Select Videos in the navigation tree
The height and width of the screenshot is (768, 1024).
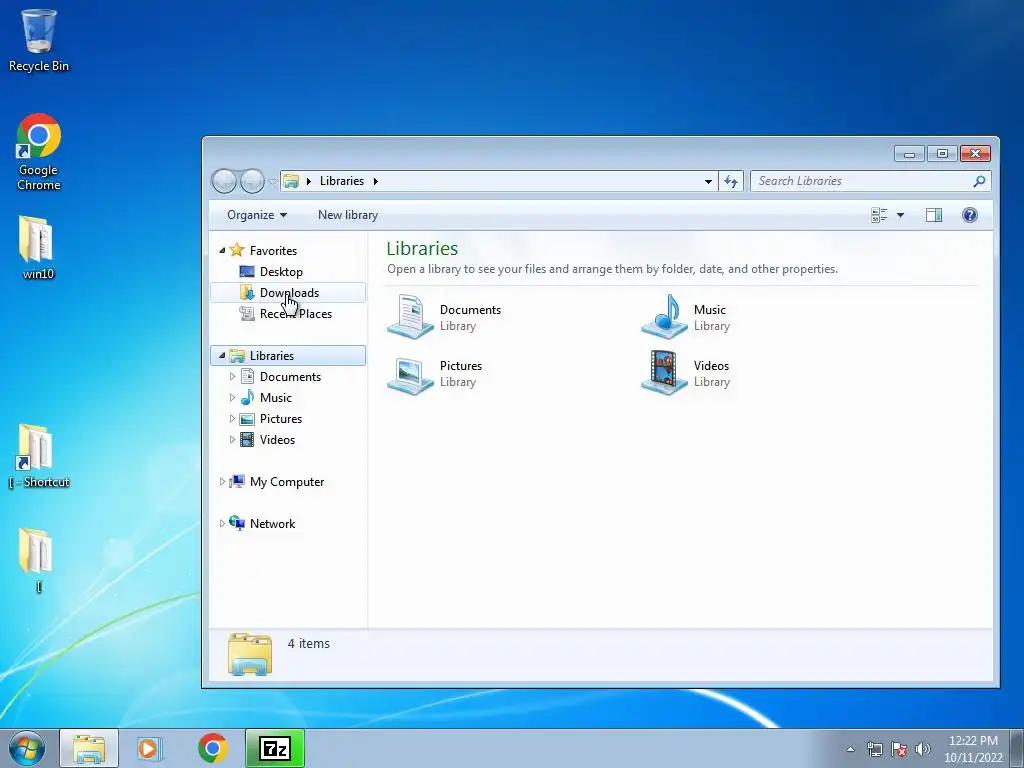[x=277, y=440]
